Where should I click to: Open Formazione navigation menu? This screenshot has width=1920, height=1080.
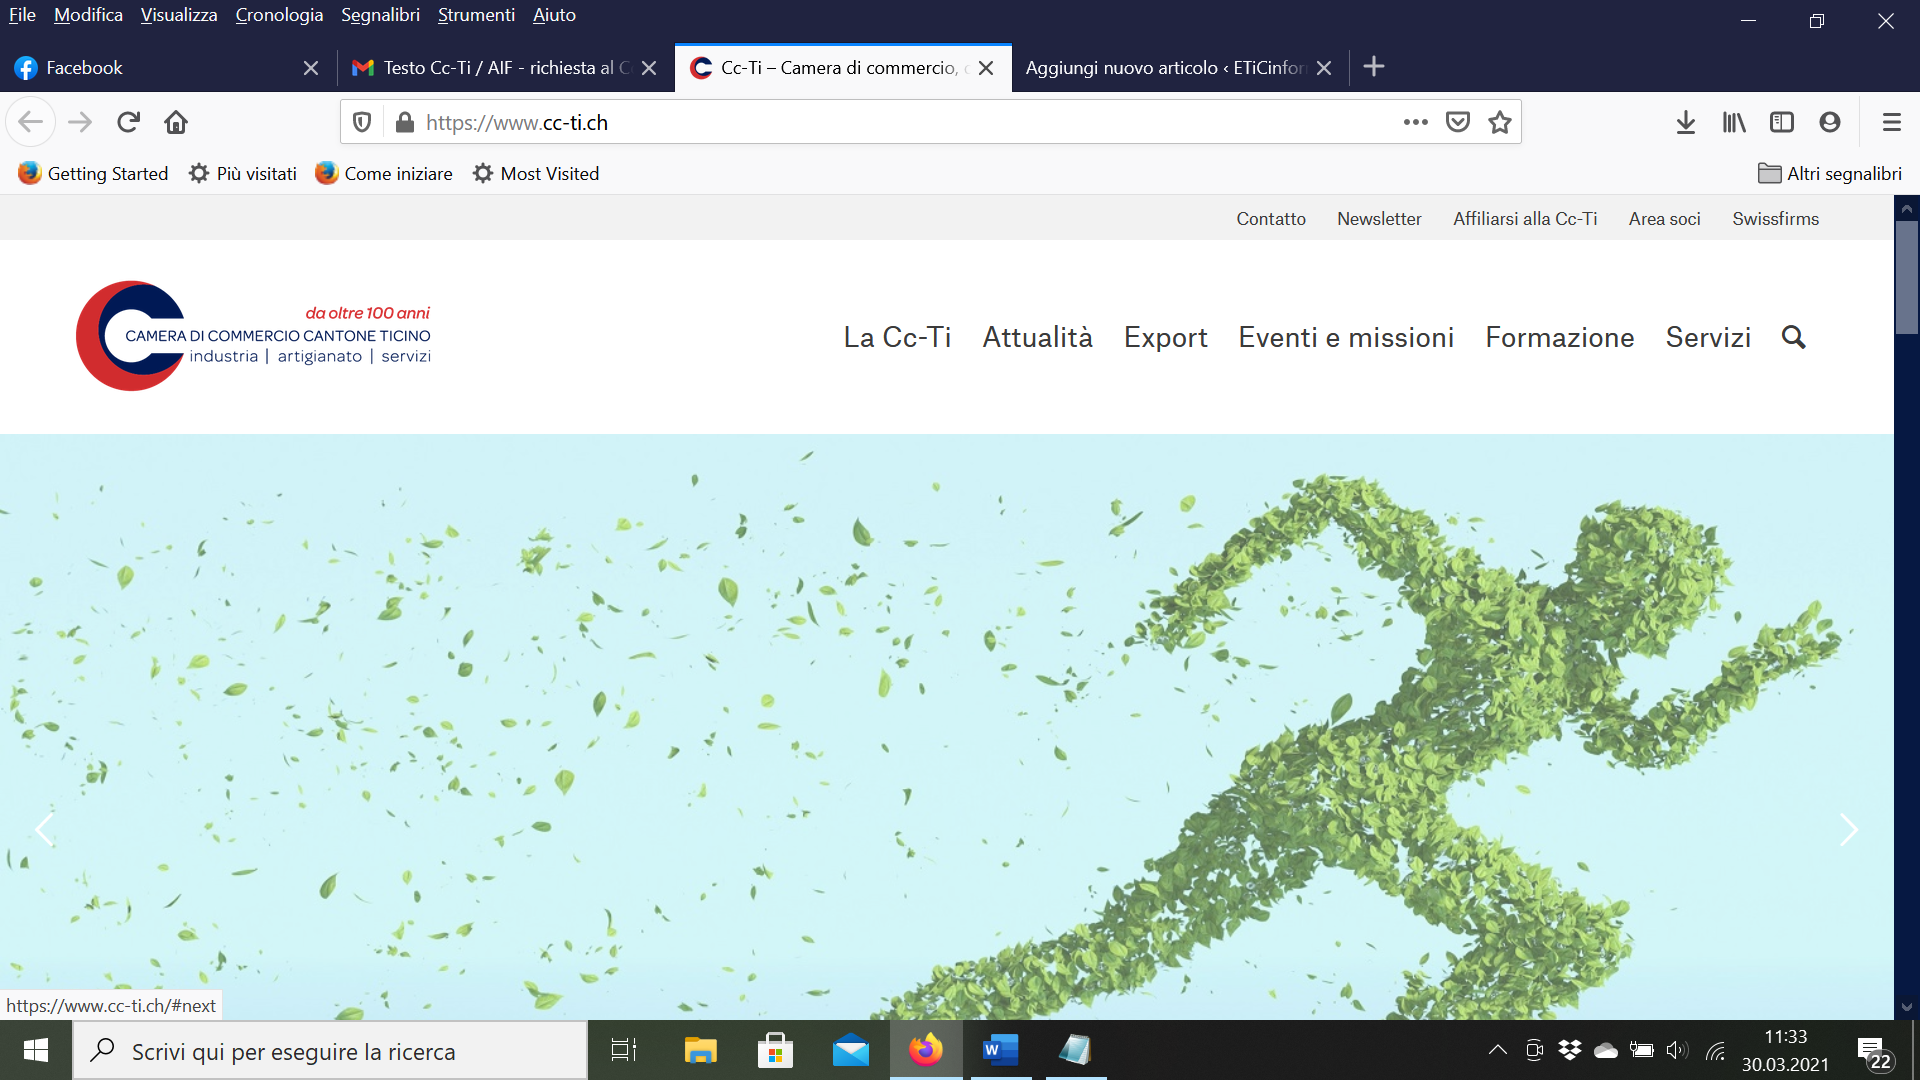(x=1559, y=337)
